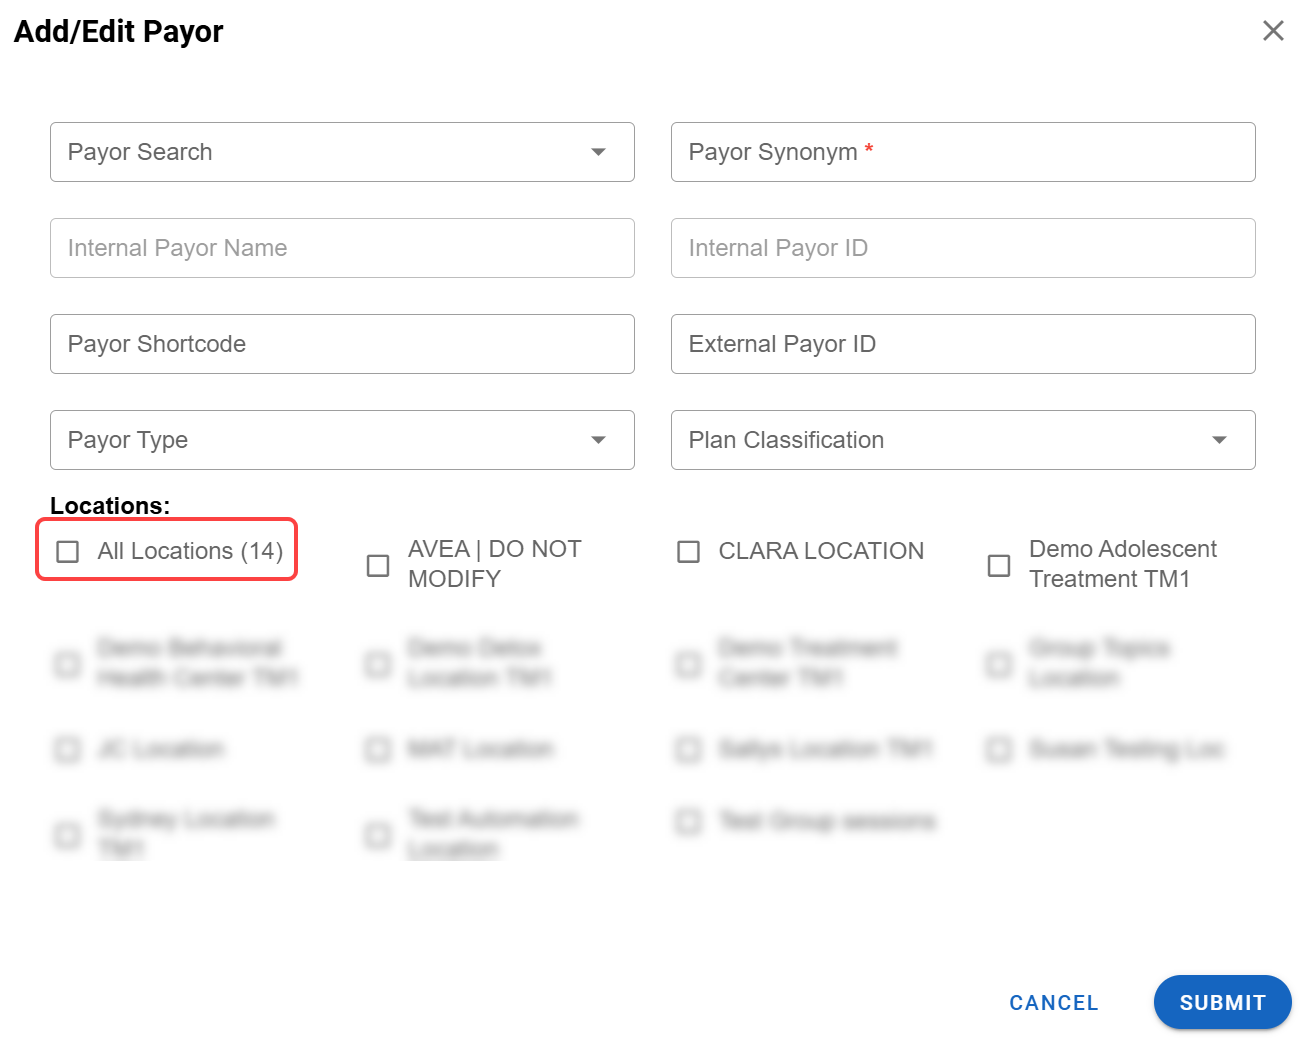The width and height of the screenshot is (1311, 1041).
Task: Check the JC Location checkbox
Action: click(68, 749)
